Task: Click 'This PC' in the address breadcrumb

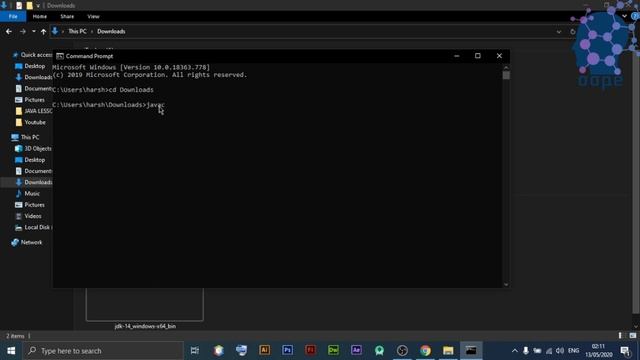Action: coord(77,31)
